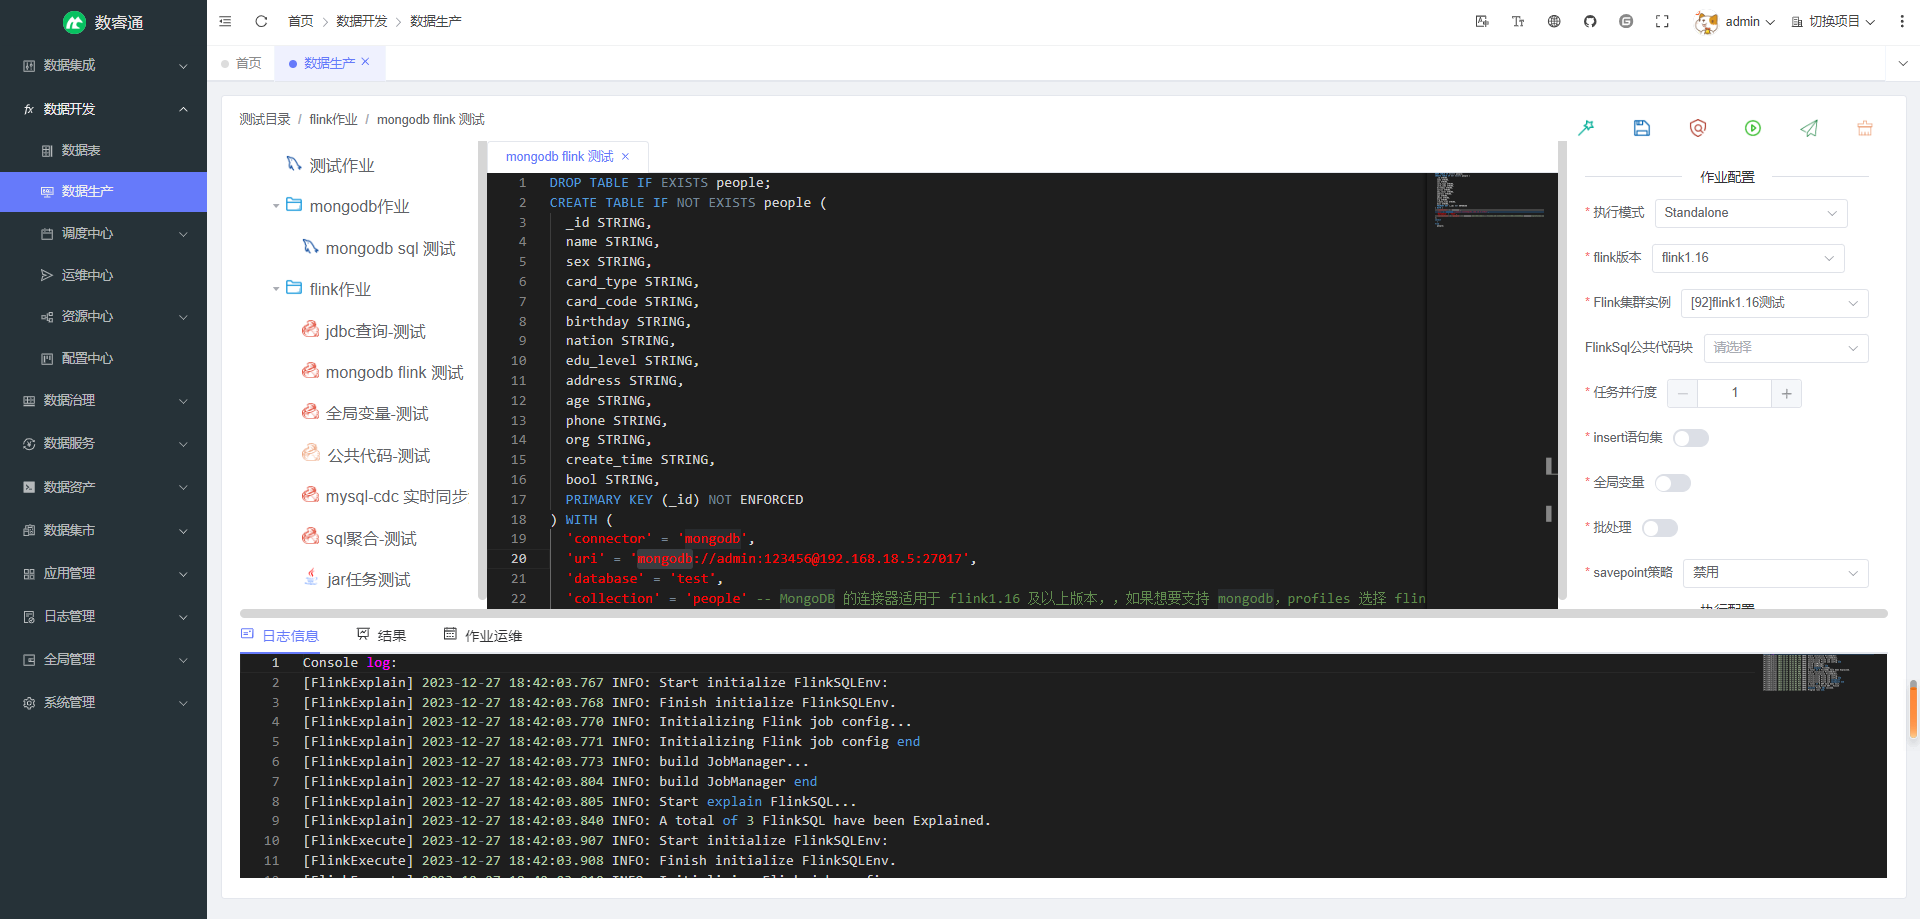Click the orange basket icon in toolbar

click(1865, 128)
